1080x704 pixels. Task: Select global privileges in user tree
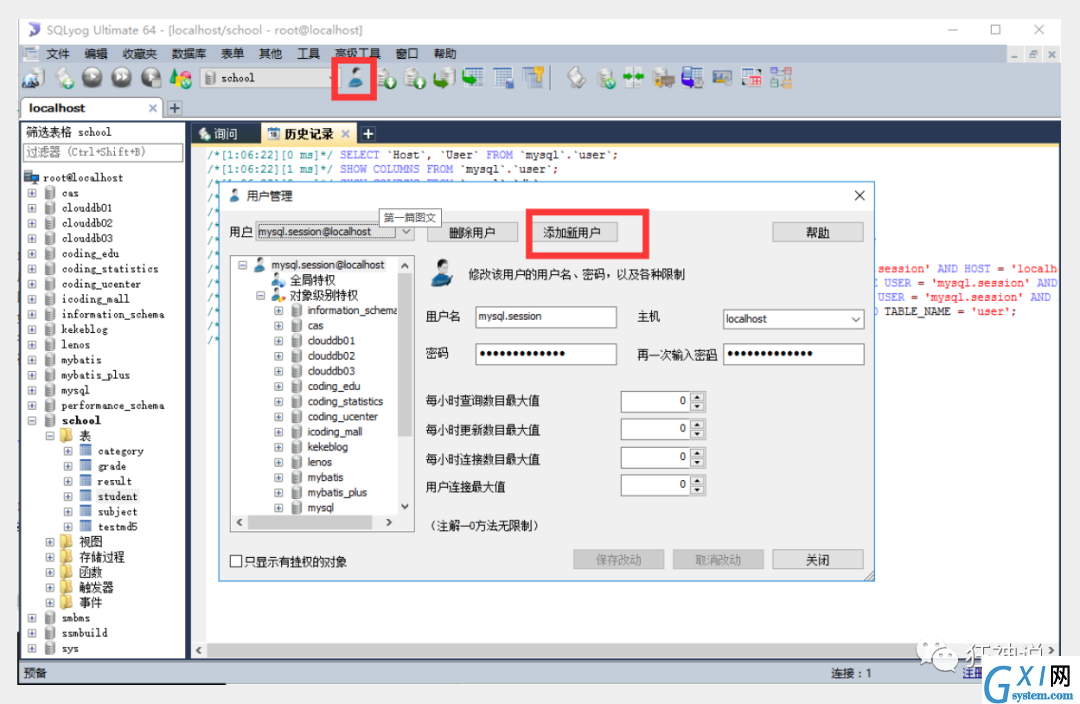312,280
